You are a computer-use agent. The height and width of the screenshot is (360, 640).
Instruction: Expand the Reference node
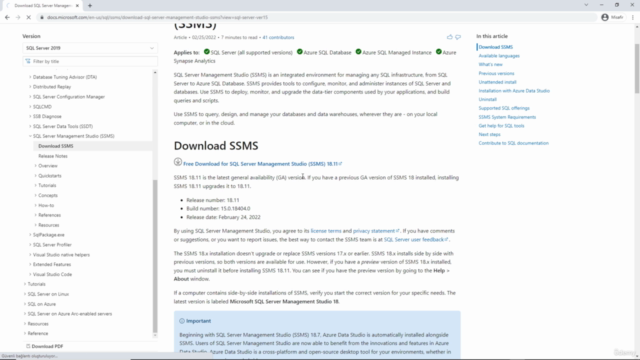(x=25, y=333)
